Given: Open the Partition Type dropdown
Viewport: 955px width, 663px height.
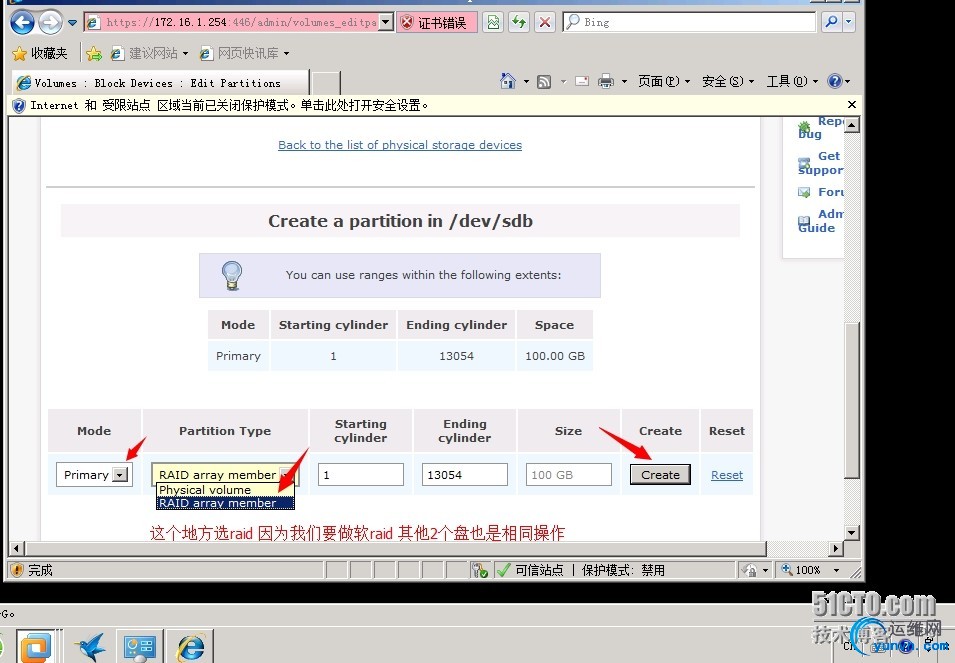Looking at the screenshot, I should pos(224,474).
